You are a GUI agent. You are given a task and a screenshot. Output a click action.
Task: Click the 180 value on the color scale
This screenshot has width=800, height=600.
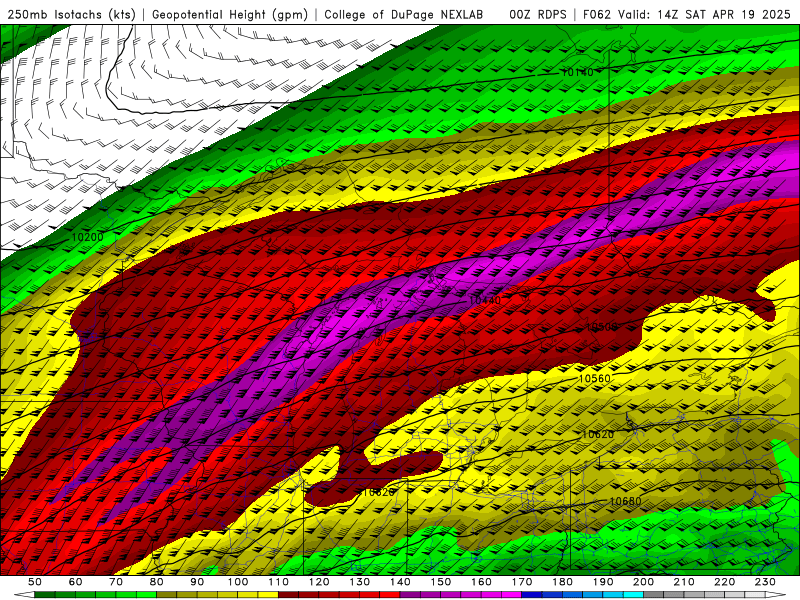coord(562,582)
